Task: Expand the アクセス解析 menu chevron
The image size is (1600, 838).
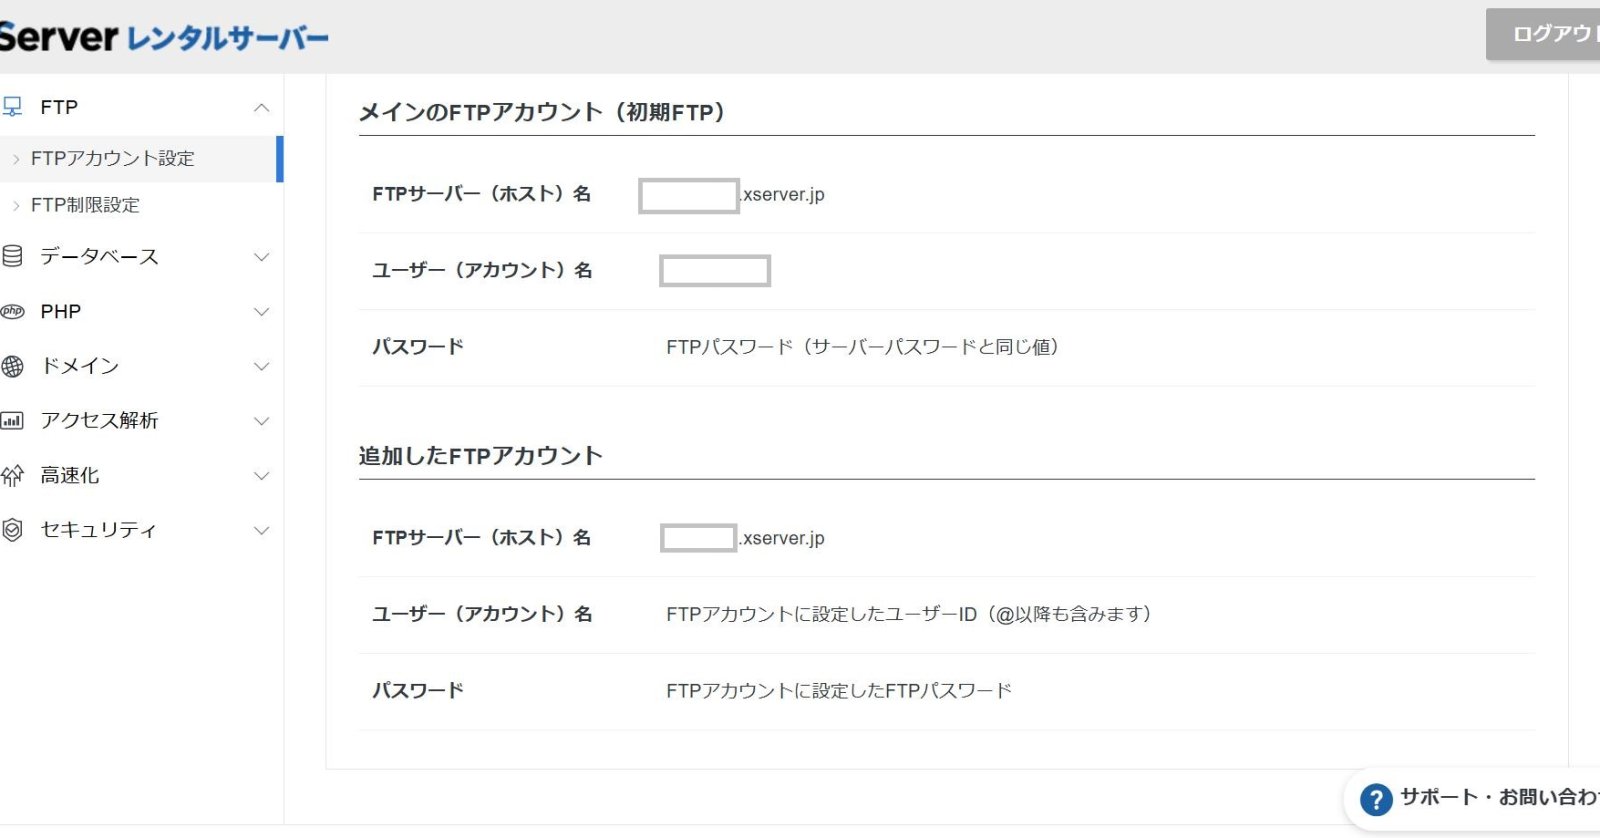Action: point(261,421)
